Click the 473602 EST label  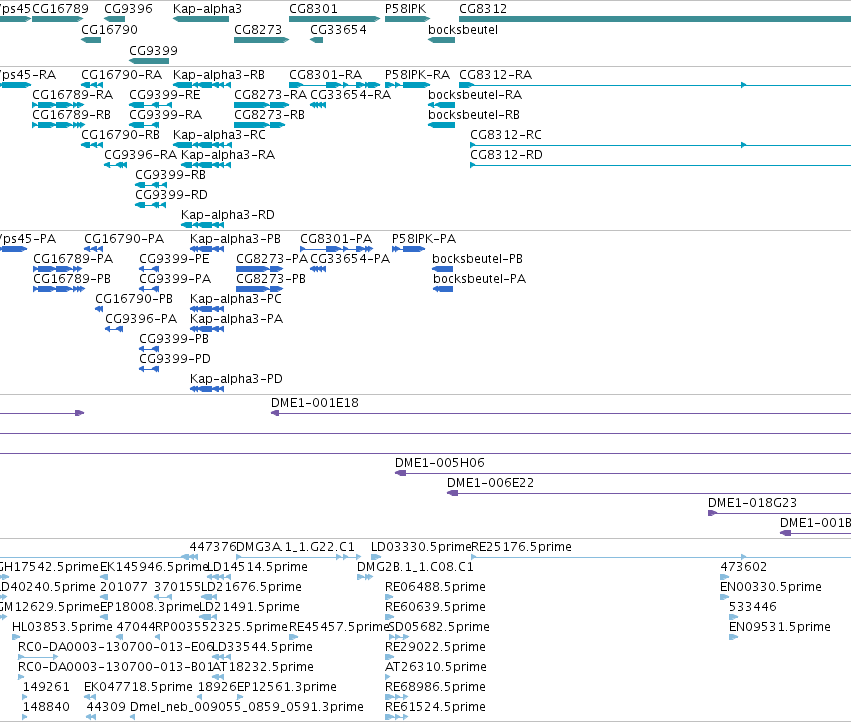click(x=744, y=567)
